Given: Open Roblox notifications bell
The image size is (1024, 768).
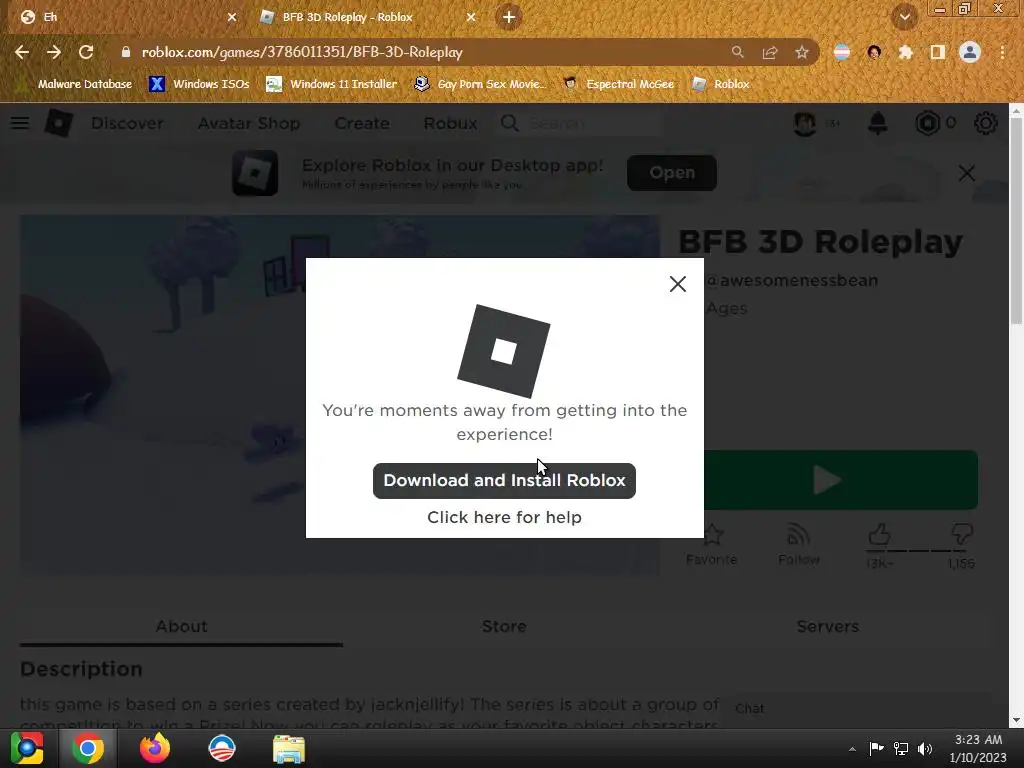Looking at the screenshot, I should [x=878, y=123].
